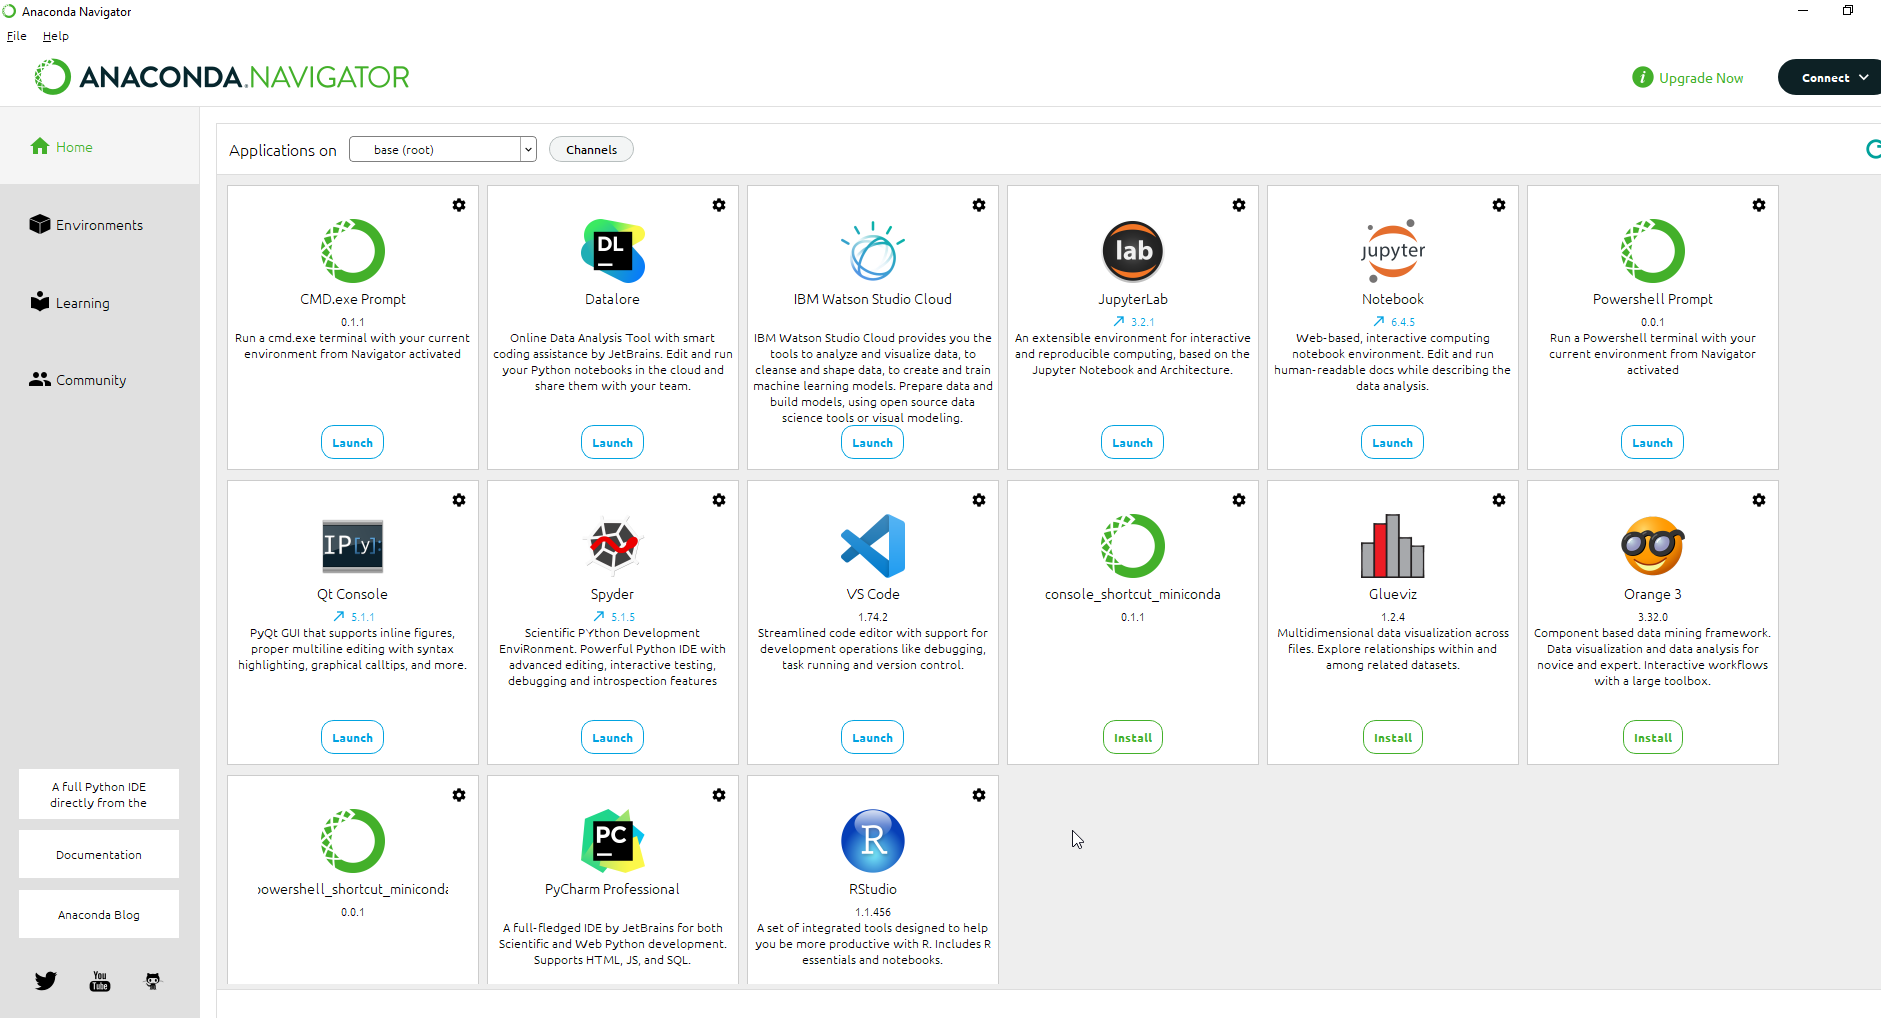Open settings gear on JupyterLab card
Image resolution: width=1881 pixels, height=1018 pixels.
pyautogui.click(x=1239, y=205)
